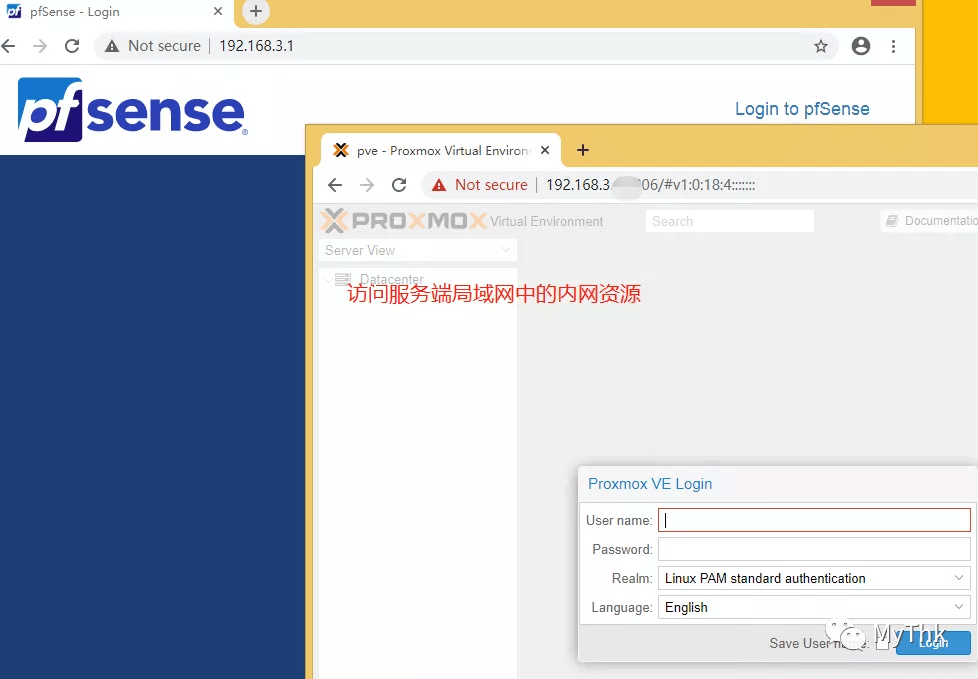Open a new tab in the Proxmox window

(583, 150)
